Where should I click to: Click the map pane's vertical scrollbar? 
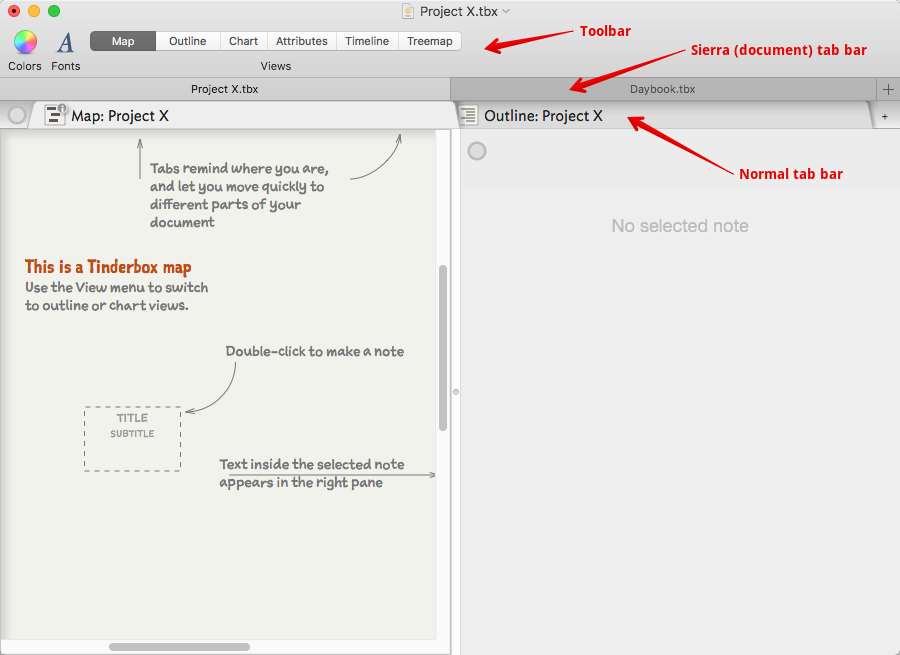point(443,347)
